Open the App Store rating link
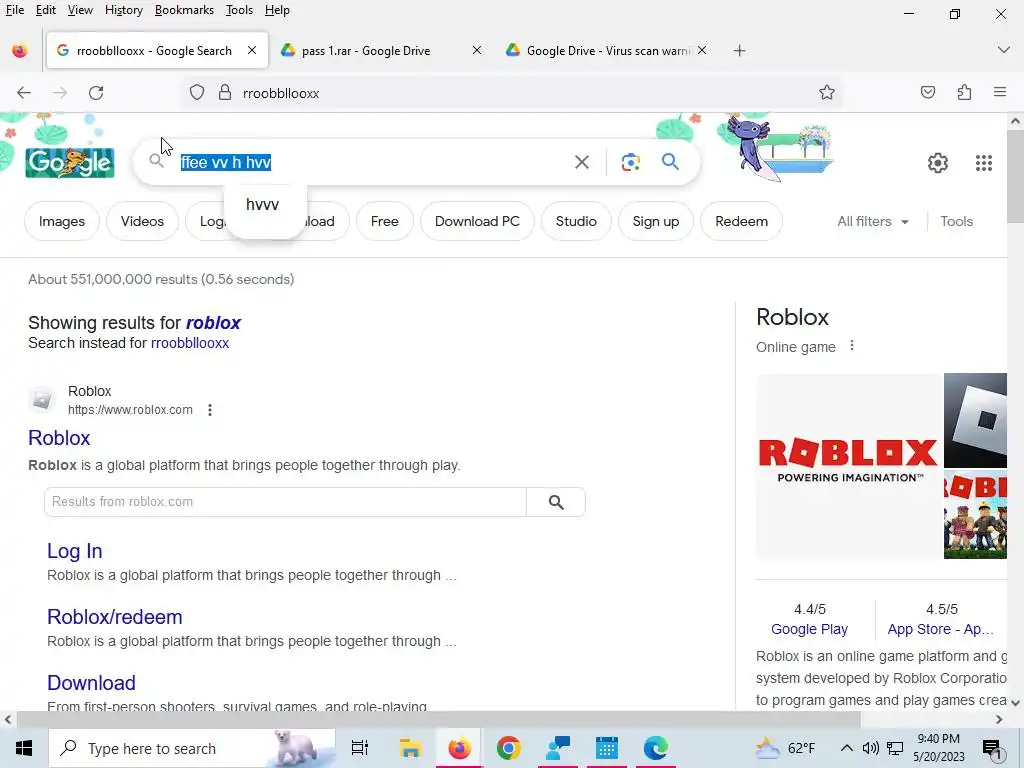This screenshot has height=768, width=1024. click(x=940, y=629)
